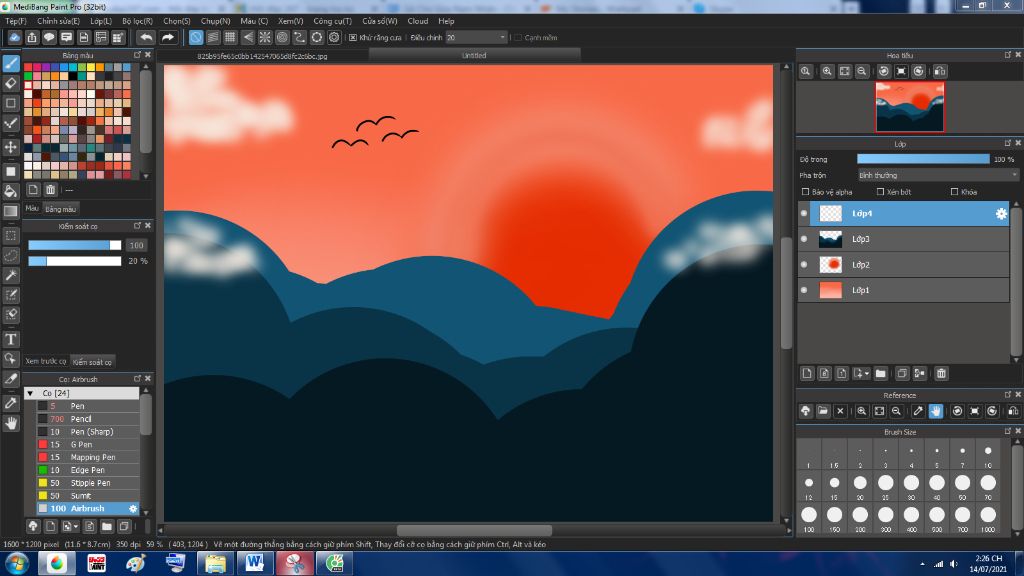Screen dimensions: 1024x576
Task: Choose the G Pen brush
Action: [88, 444]
